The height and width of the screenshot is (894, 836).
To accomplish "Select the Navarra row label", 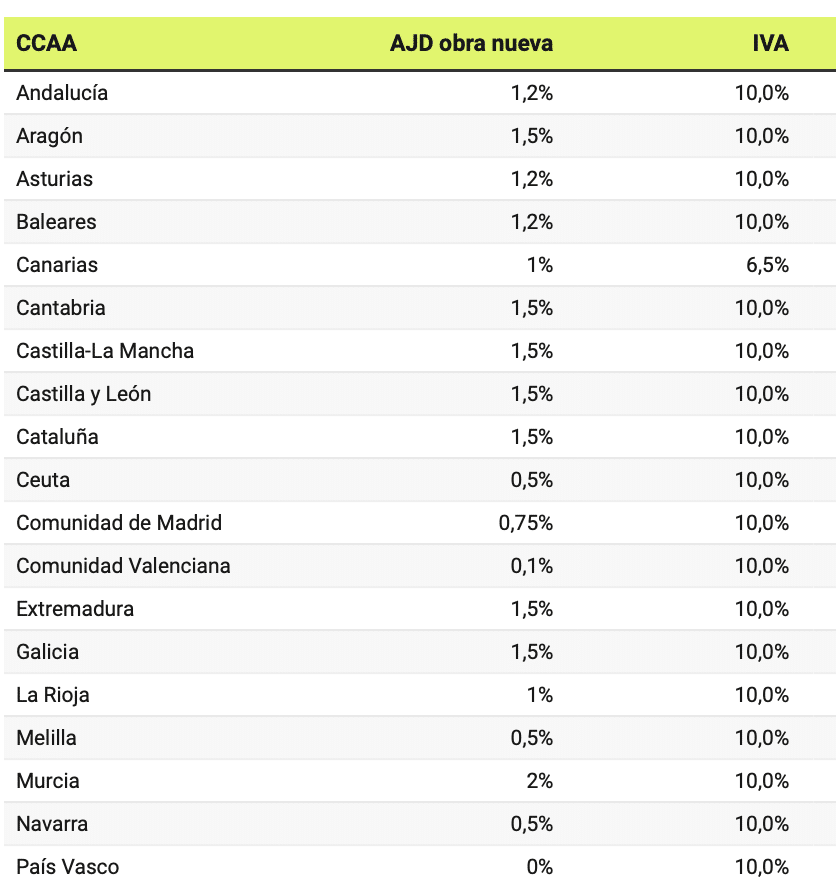I will pos(52,824).
